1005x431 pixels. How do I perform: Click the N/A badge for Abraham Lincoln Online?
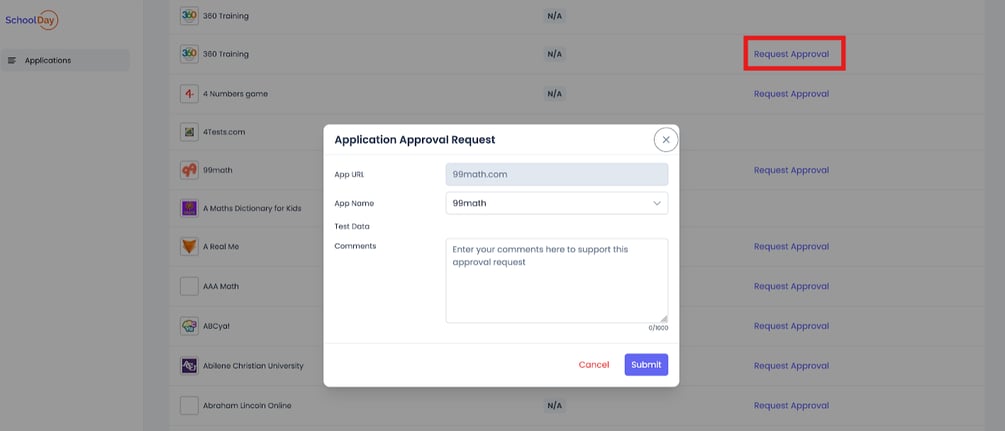coord(554,405)
